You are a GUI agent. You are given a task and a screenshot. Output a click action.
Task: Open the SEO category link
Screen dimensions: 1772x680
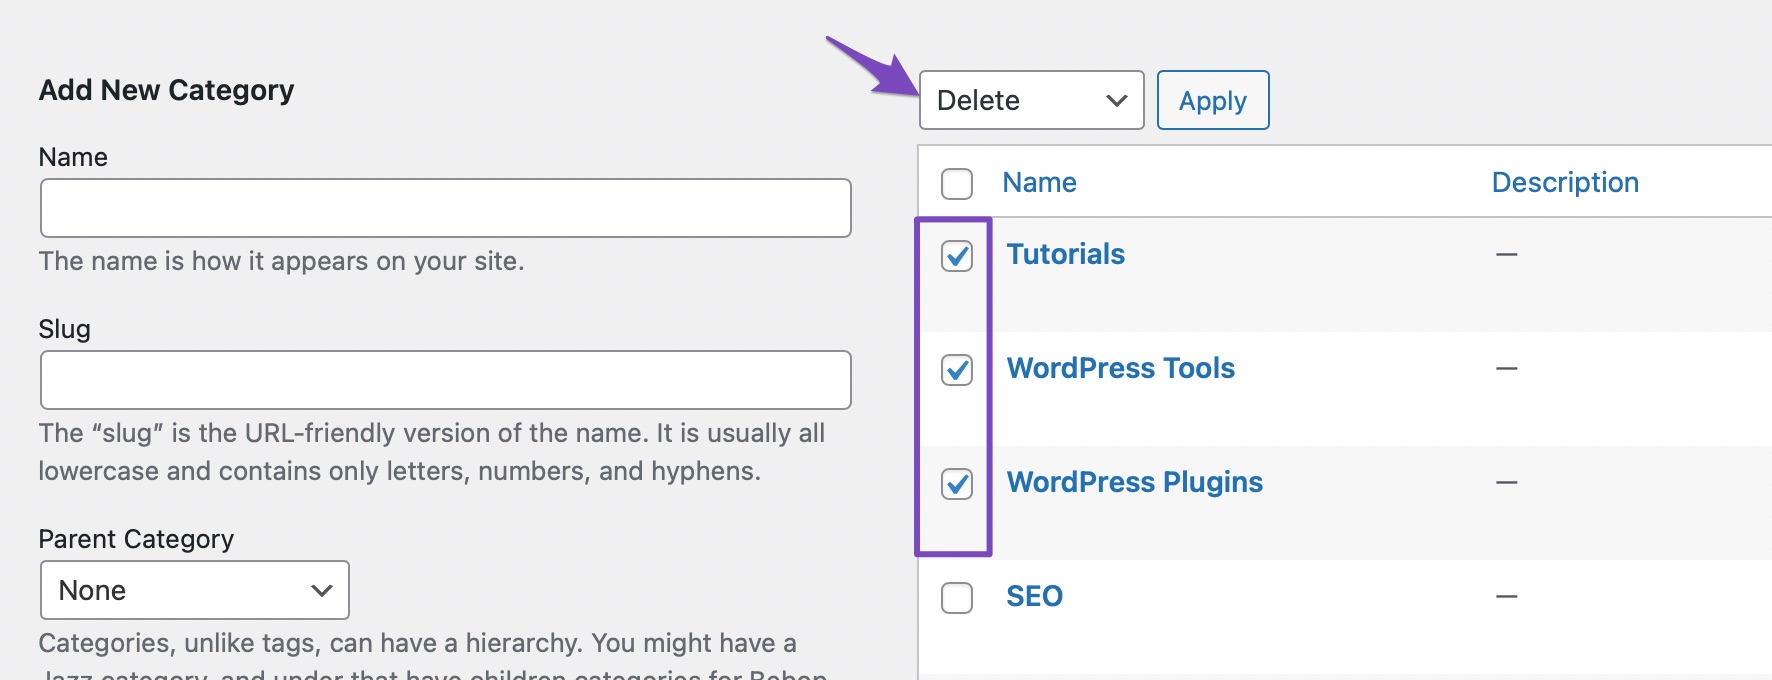[x=1035, y=596]
